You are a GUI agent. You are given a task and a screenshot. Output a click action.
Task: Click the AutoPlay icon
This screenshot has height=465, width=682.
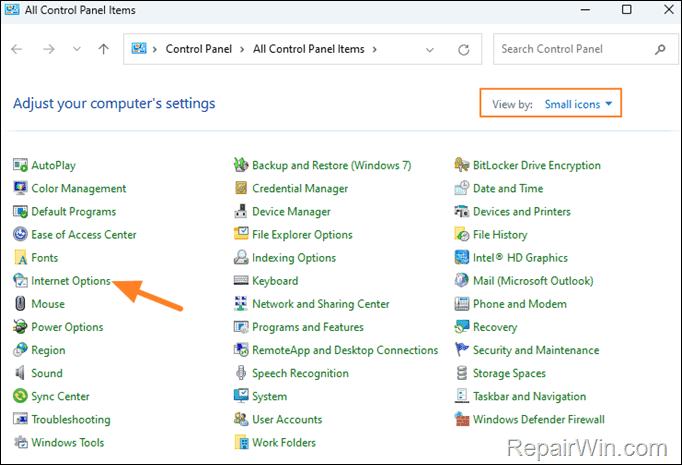[x=20, y=165]
